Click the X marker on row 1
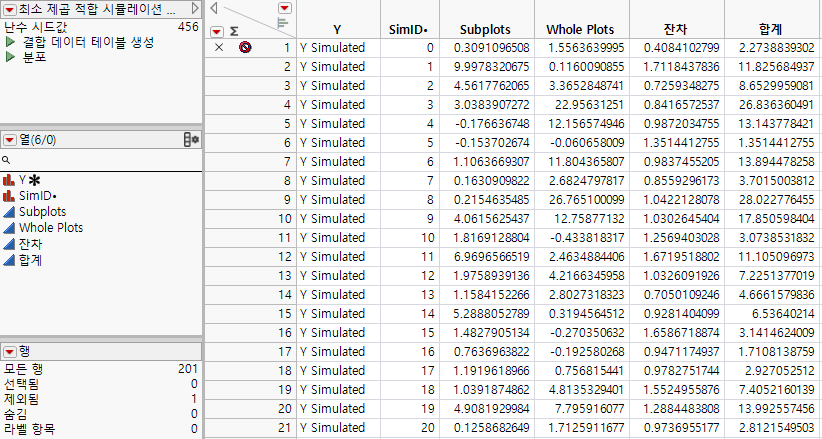 click(x=219, y=48)
